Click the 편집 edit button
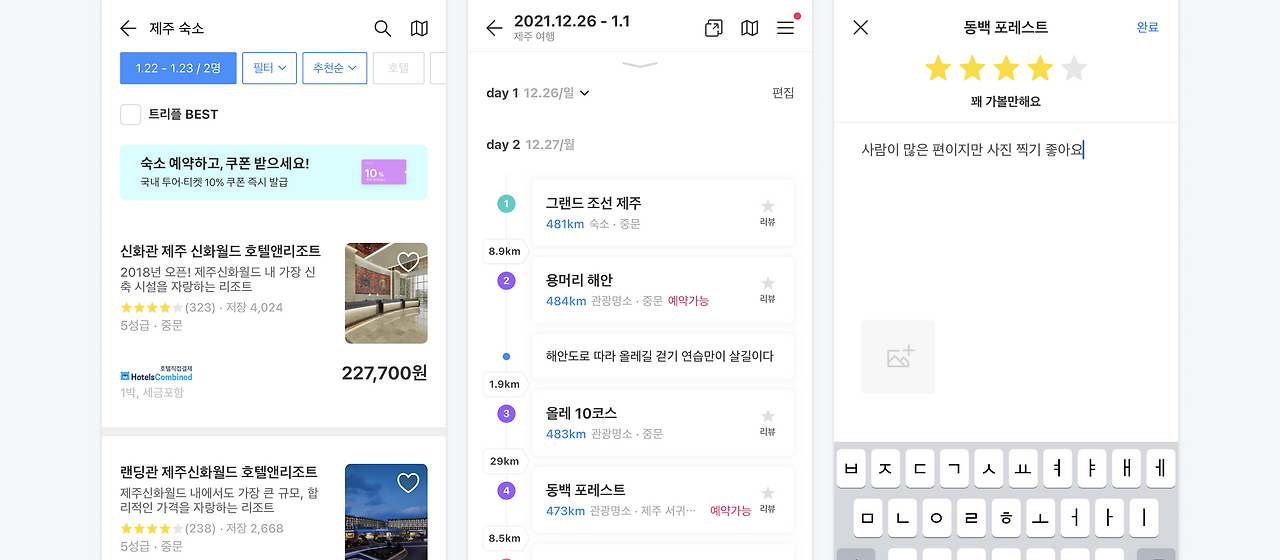The image size is (1280, 560). pyautogui.click(x=783, y=93)
